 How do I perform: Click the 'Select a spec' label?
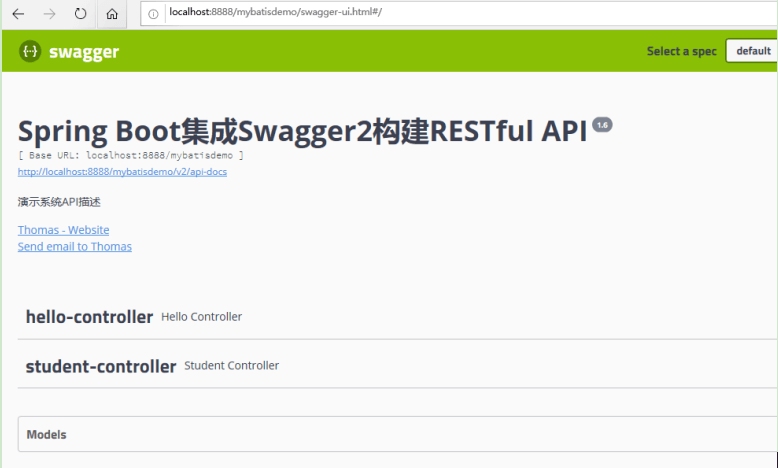(x=682, y=51)
